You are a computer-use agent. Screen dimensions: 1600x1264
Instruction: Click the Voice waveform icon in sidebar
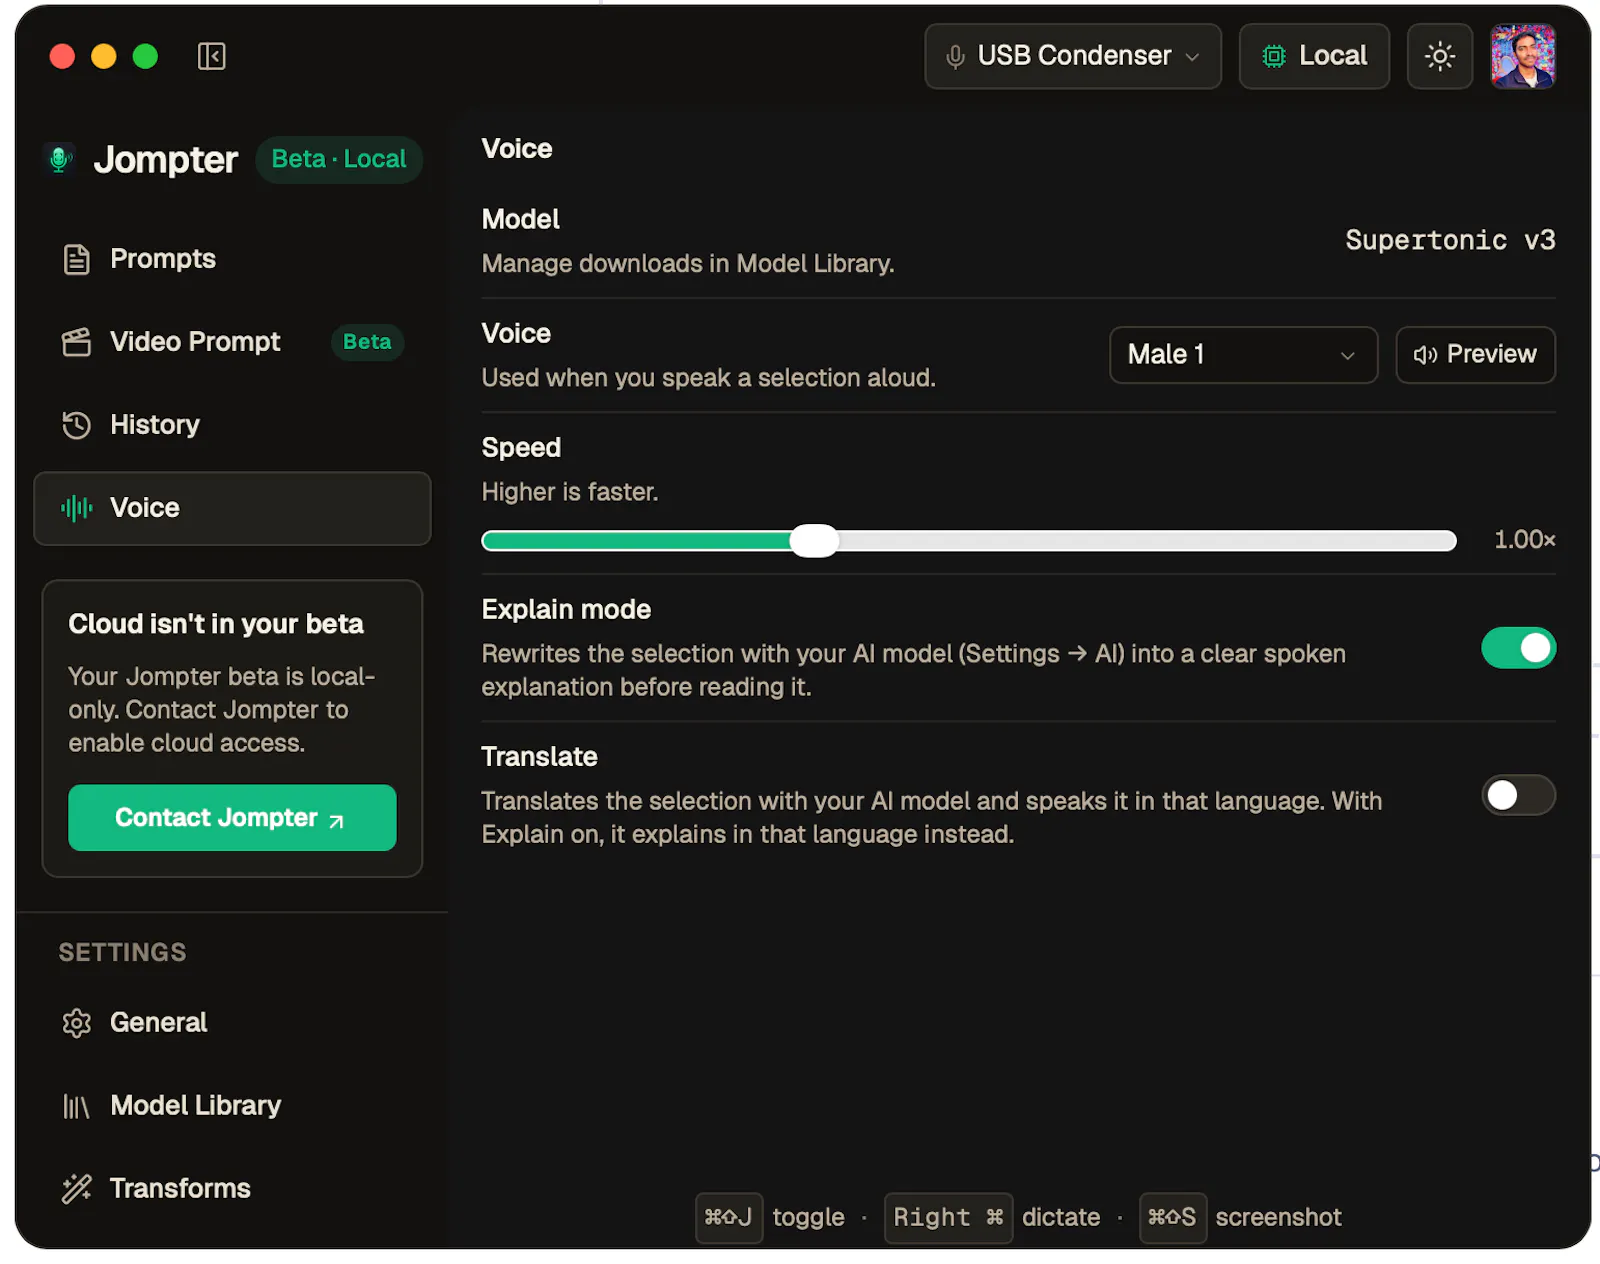coord(77,508)
